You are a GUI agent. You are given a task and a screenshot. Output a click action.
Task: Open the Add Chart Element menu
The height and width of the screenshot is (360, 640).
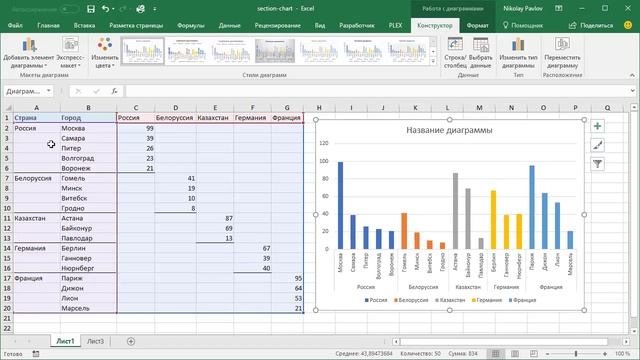point(29,53)
